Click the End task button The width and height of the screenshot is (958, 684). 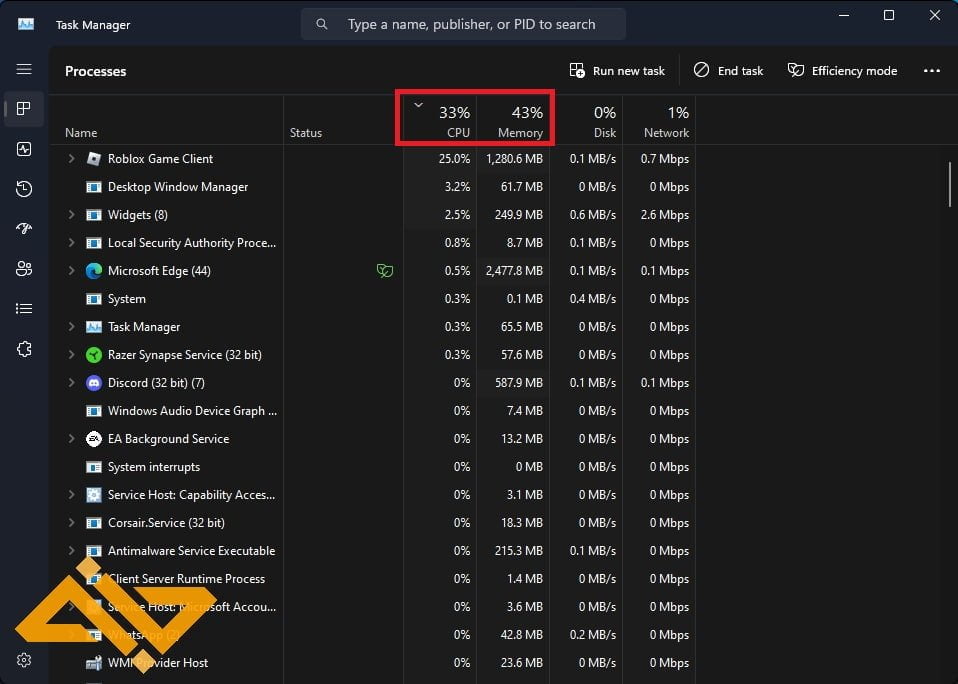point(729,71)
